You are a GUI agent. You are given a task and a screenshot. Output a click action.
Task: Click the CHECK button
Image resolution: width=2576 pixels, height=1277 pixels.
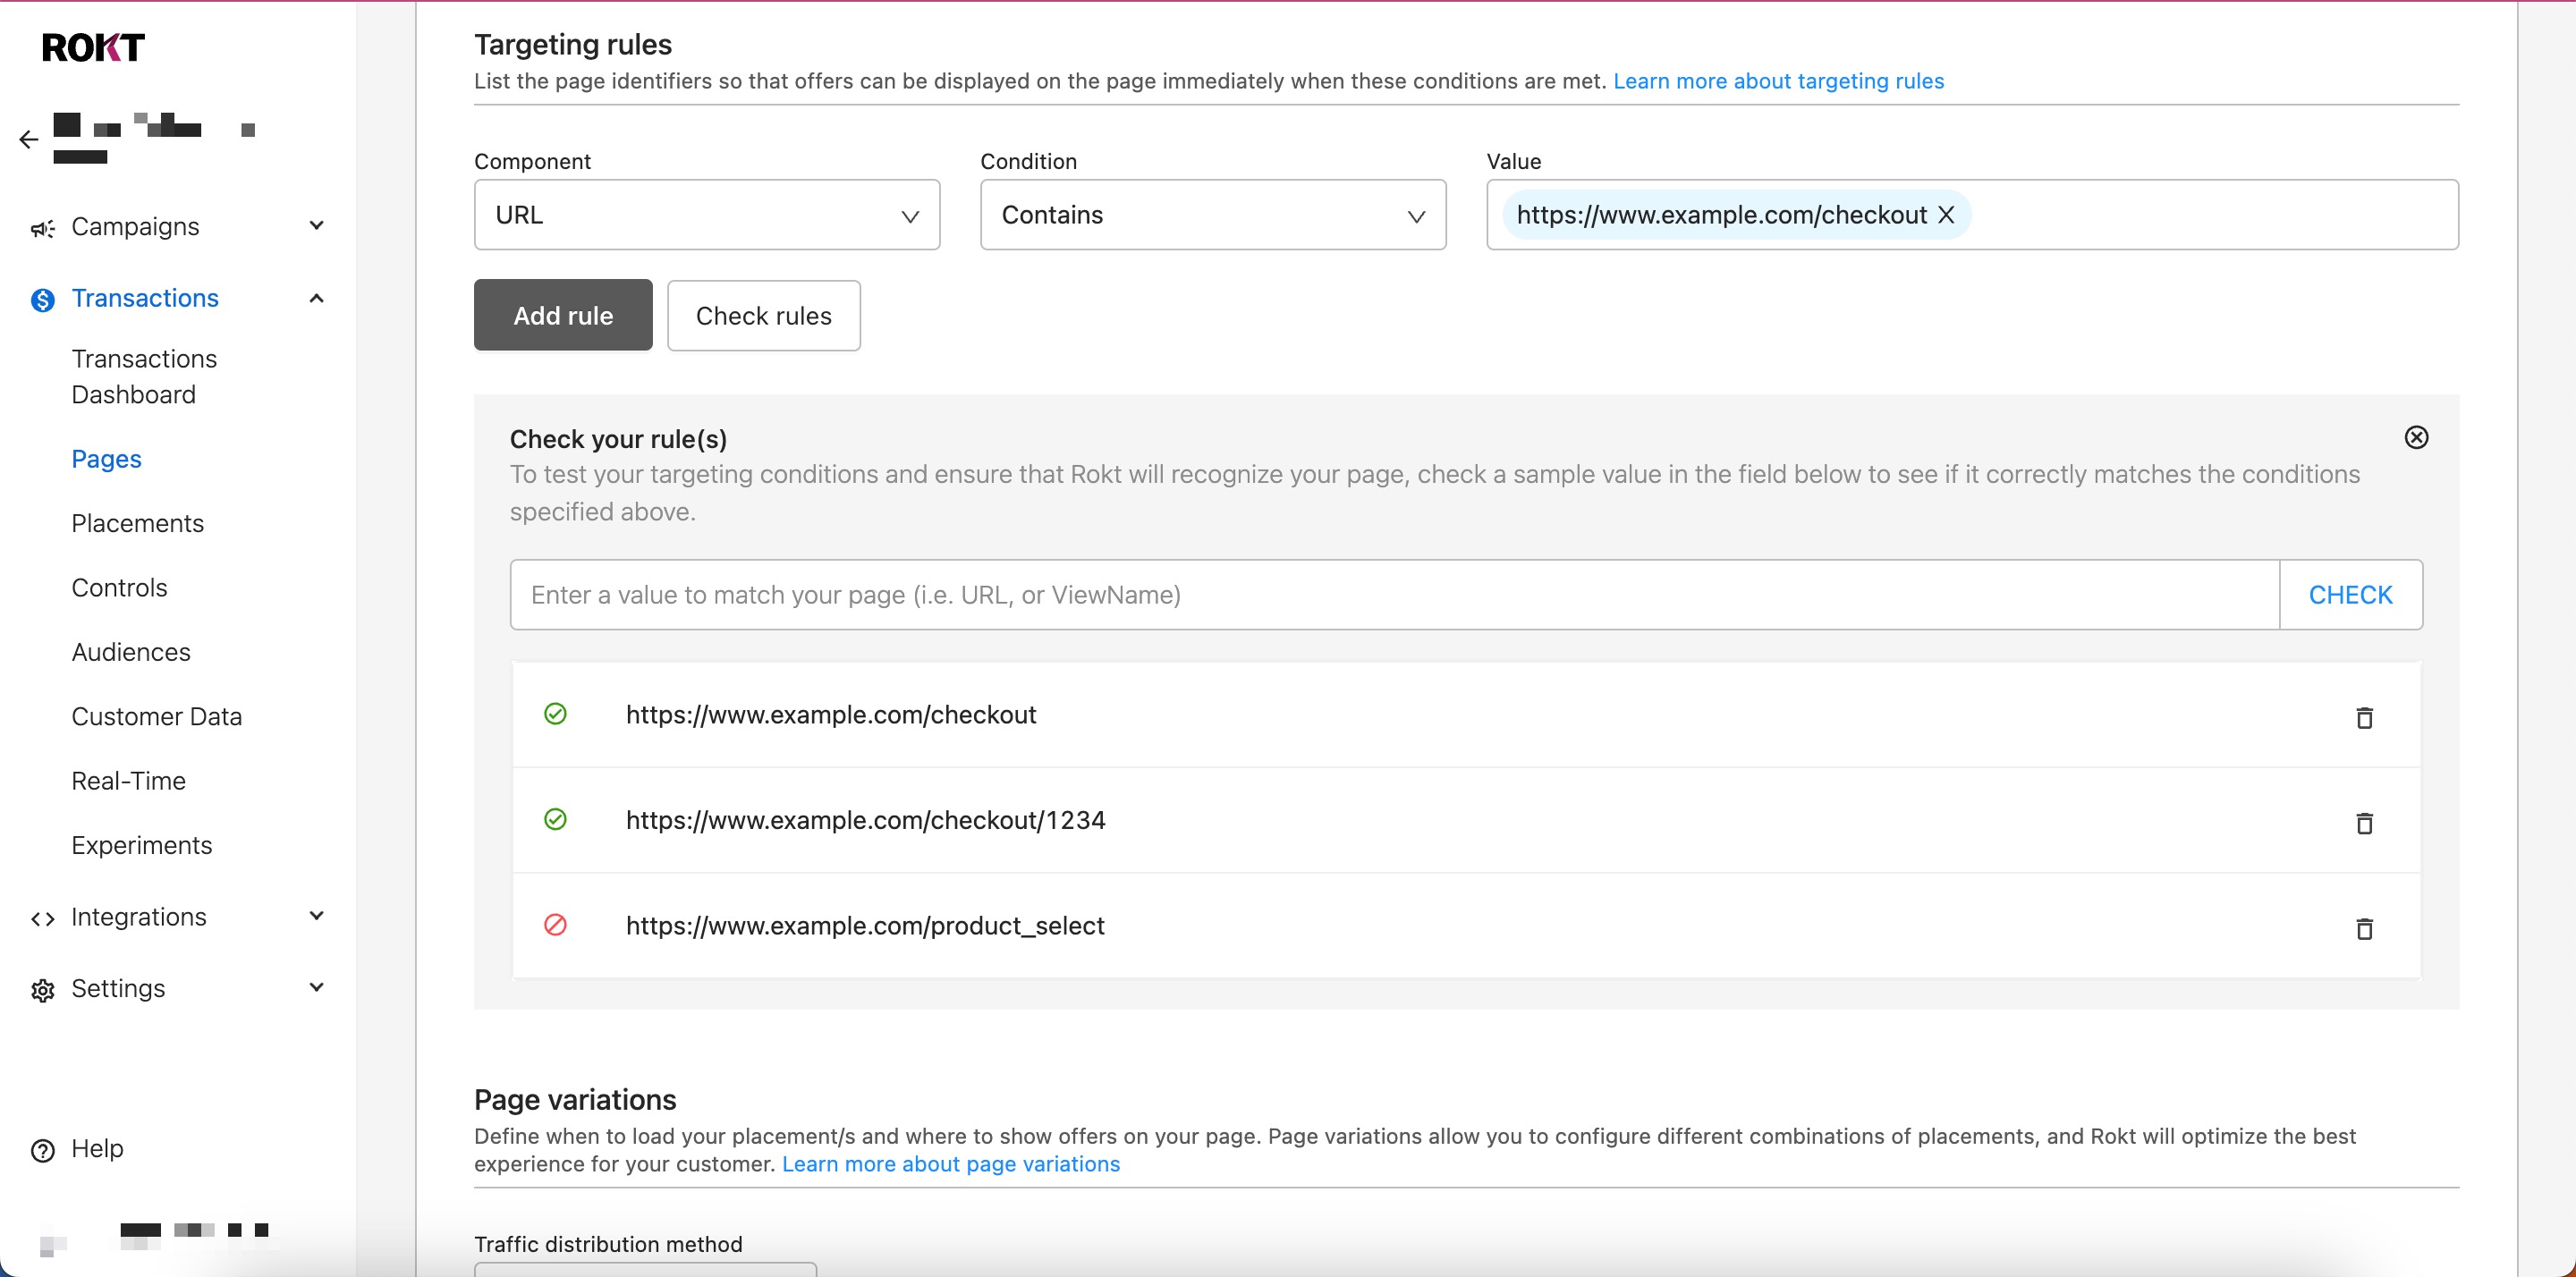[2350, 594]
